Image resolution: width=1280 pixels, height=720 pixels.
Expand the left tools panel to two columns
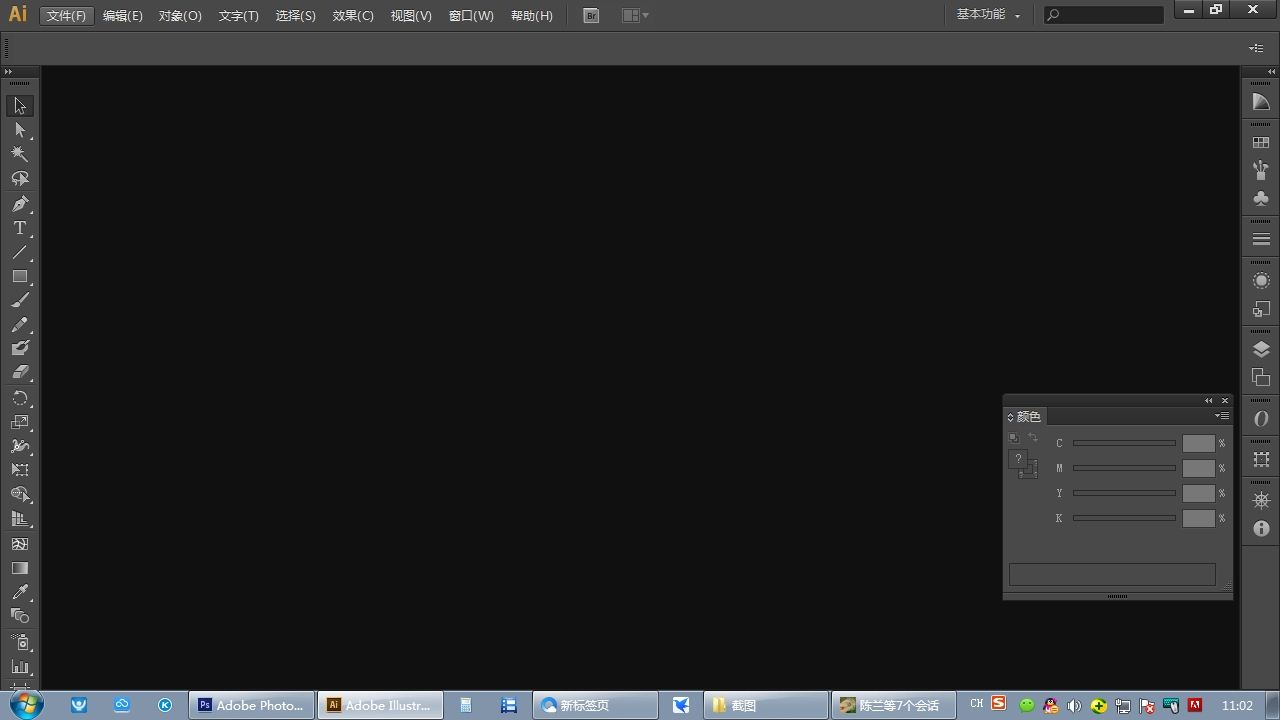point(8,72)
